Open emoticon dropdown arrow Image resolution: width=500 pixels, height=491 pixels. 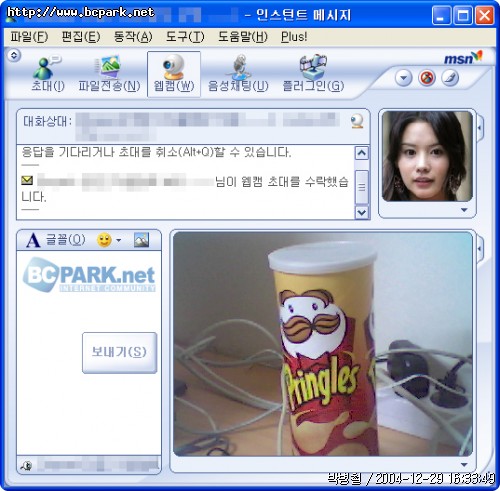click(119, 240)
